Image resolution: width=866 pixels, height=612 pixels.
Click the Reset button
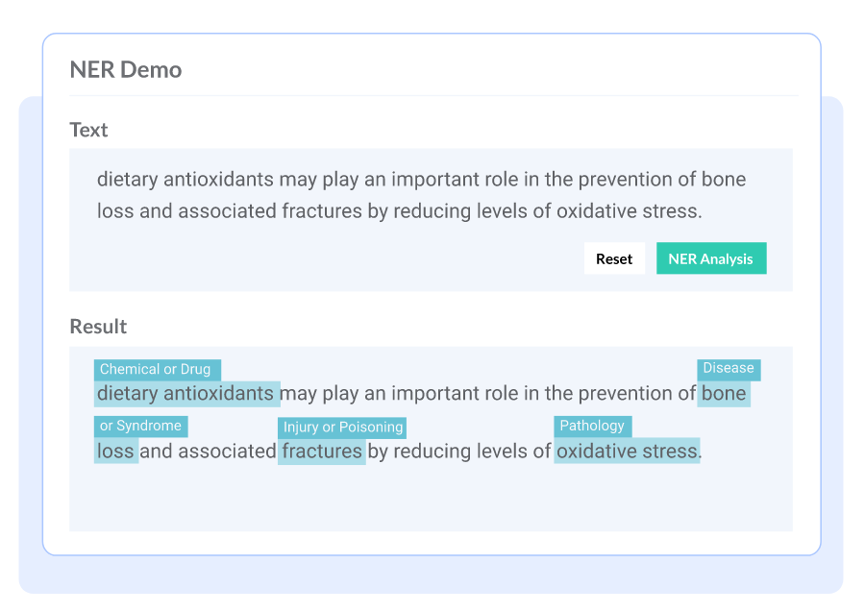614,259
